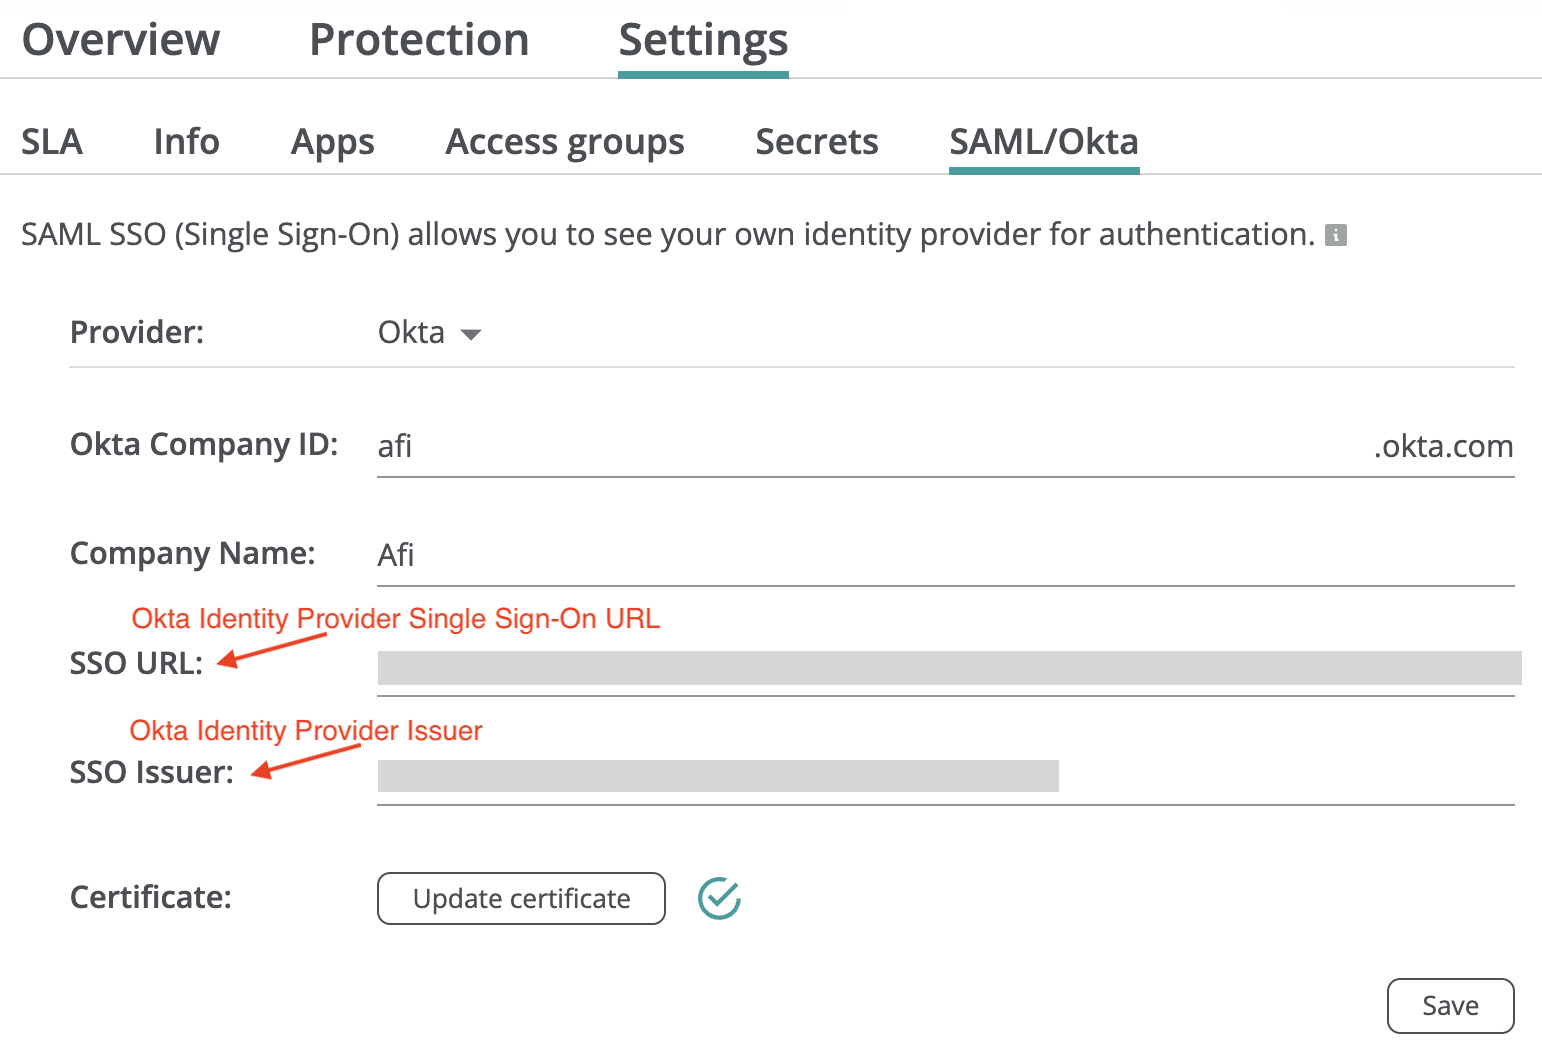Switch to the Overview tab
Image resolution: width=1542 pixels, height=1060 pixels.
coord(121,40)
